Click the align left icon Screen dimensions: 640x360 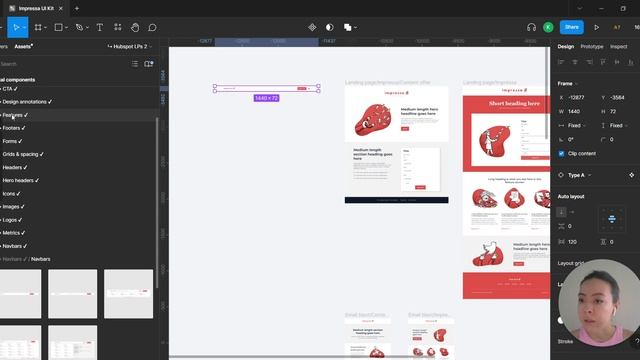[x=561, y=62]
